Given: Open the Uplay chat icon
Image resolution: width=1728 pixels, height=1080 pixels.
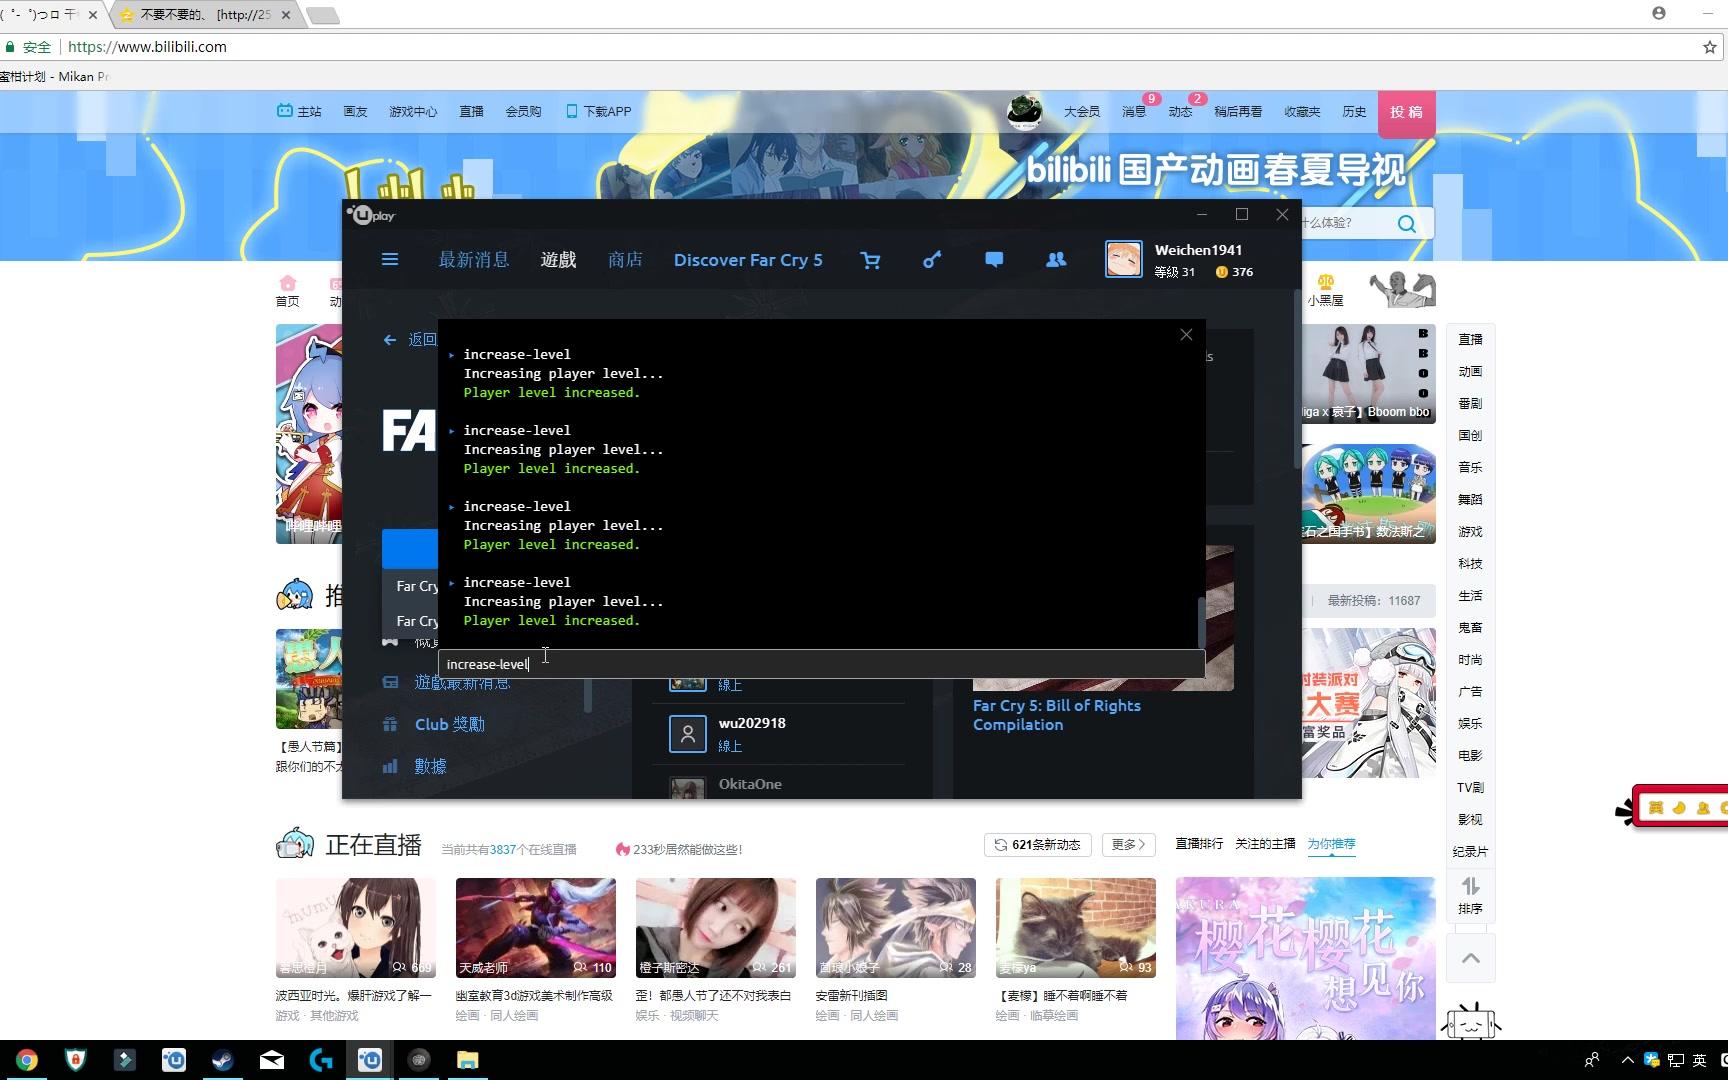Looking at the screenshot, I should [994, 260].
